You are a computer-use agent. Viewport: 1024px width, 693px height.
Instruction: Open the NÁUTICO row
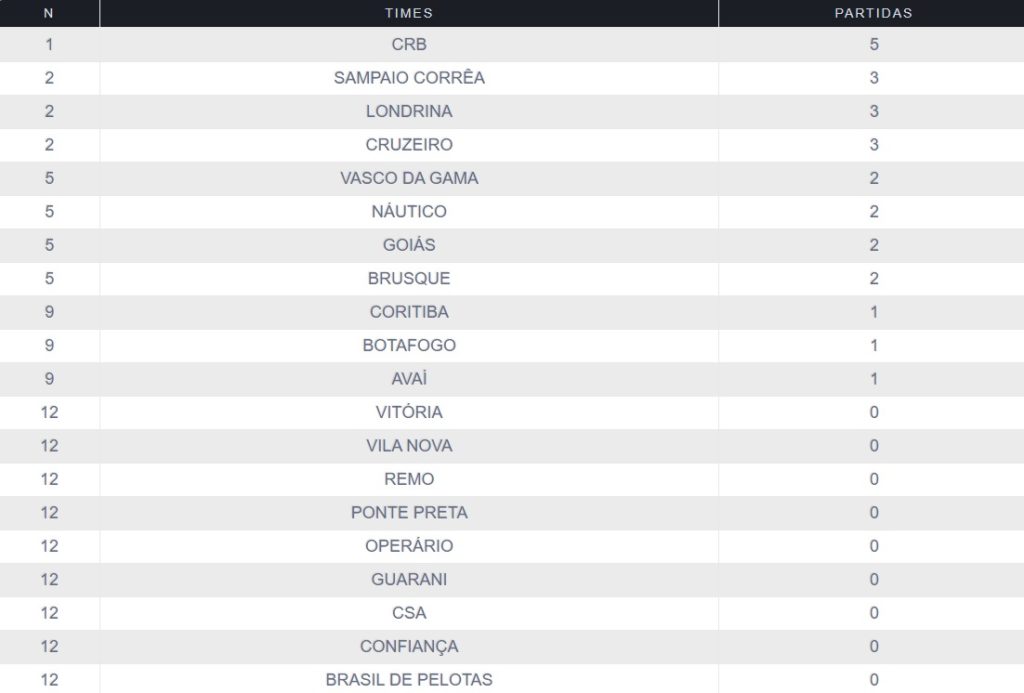coord(409,212)
